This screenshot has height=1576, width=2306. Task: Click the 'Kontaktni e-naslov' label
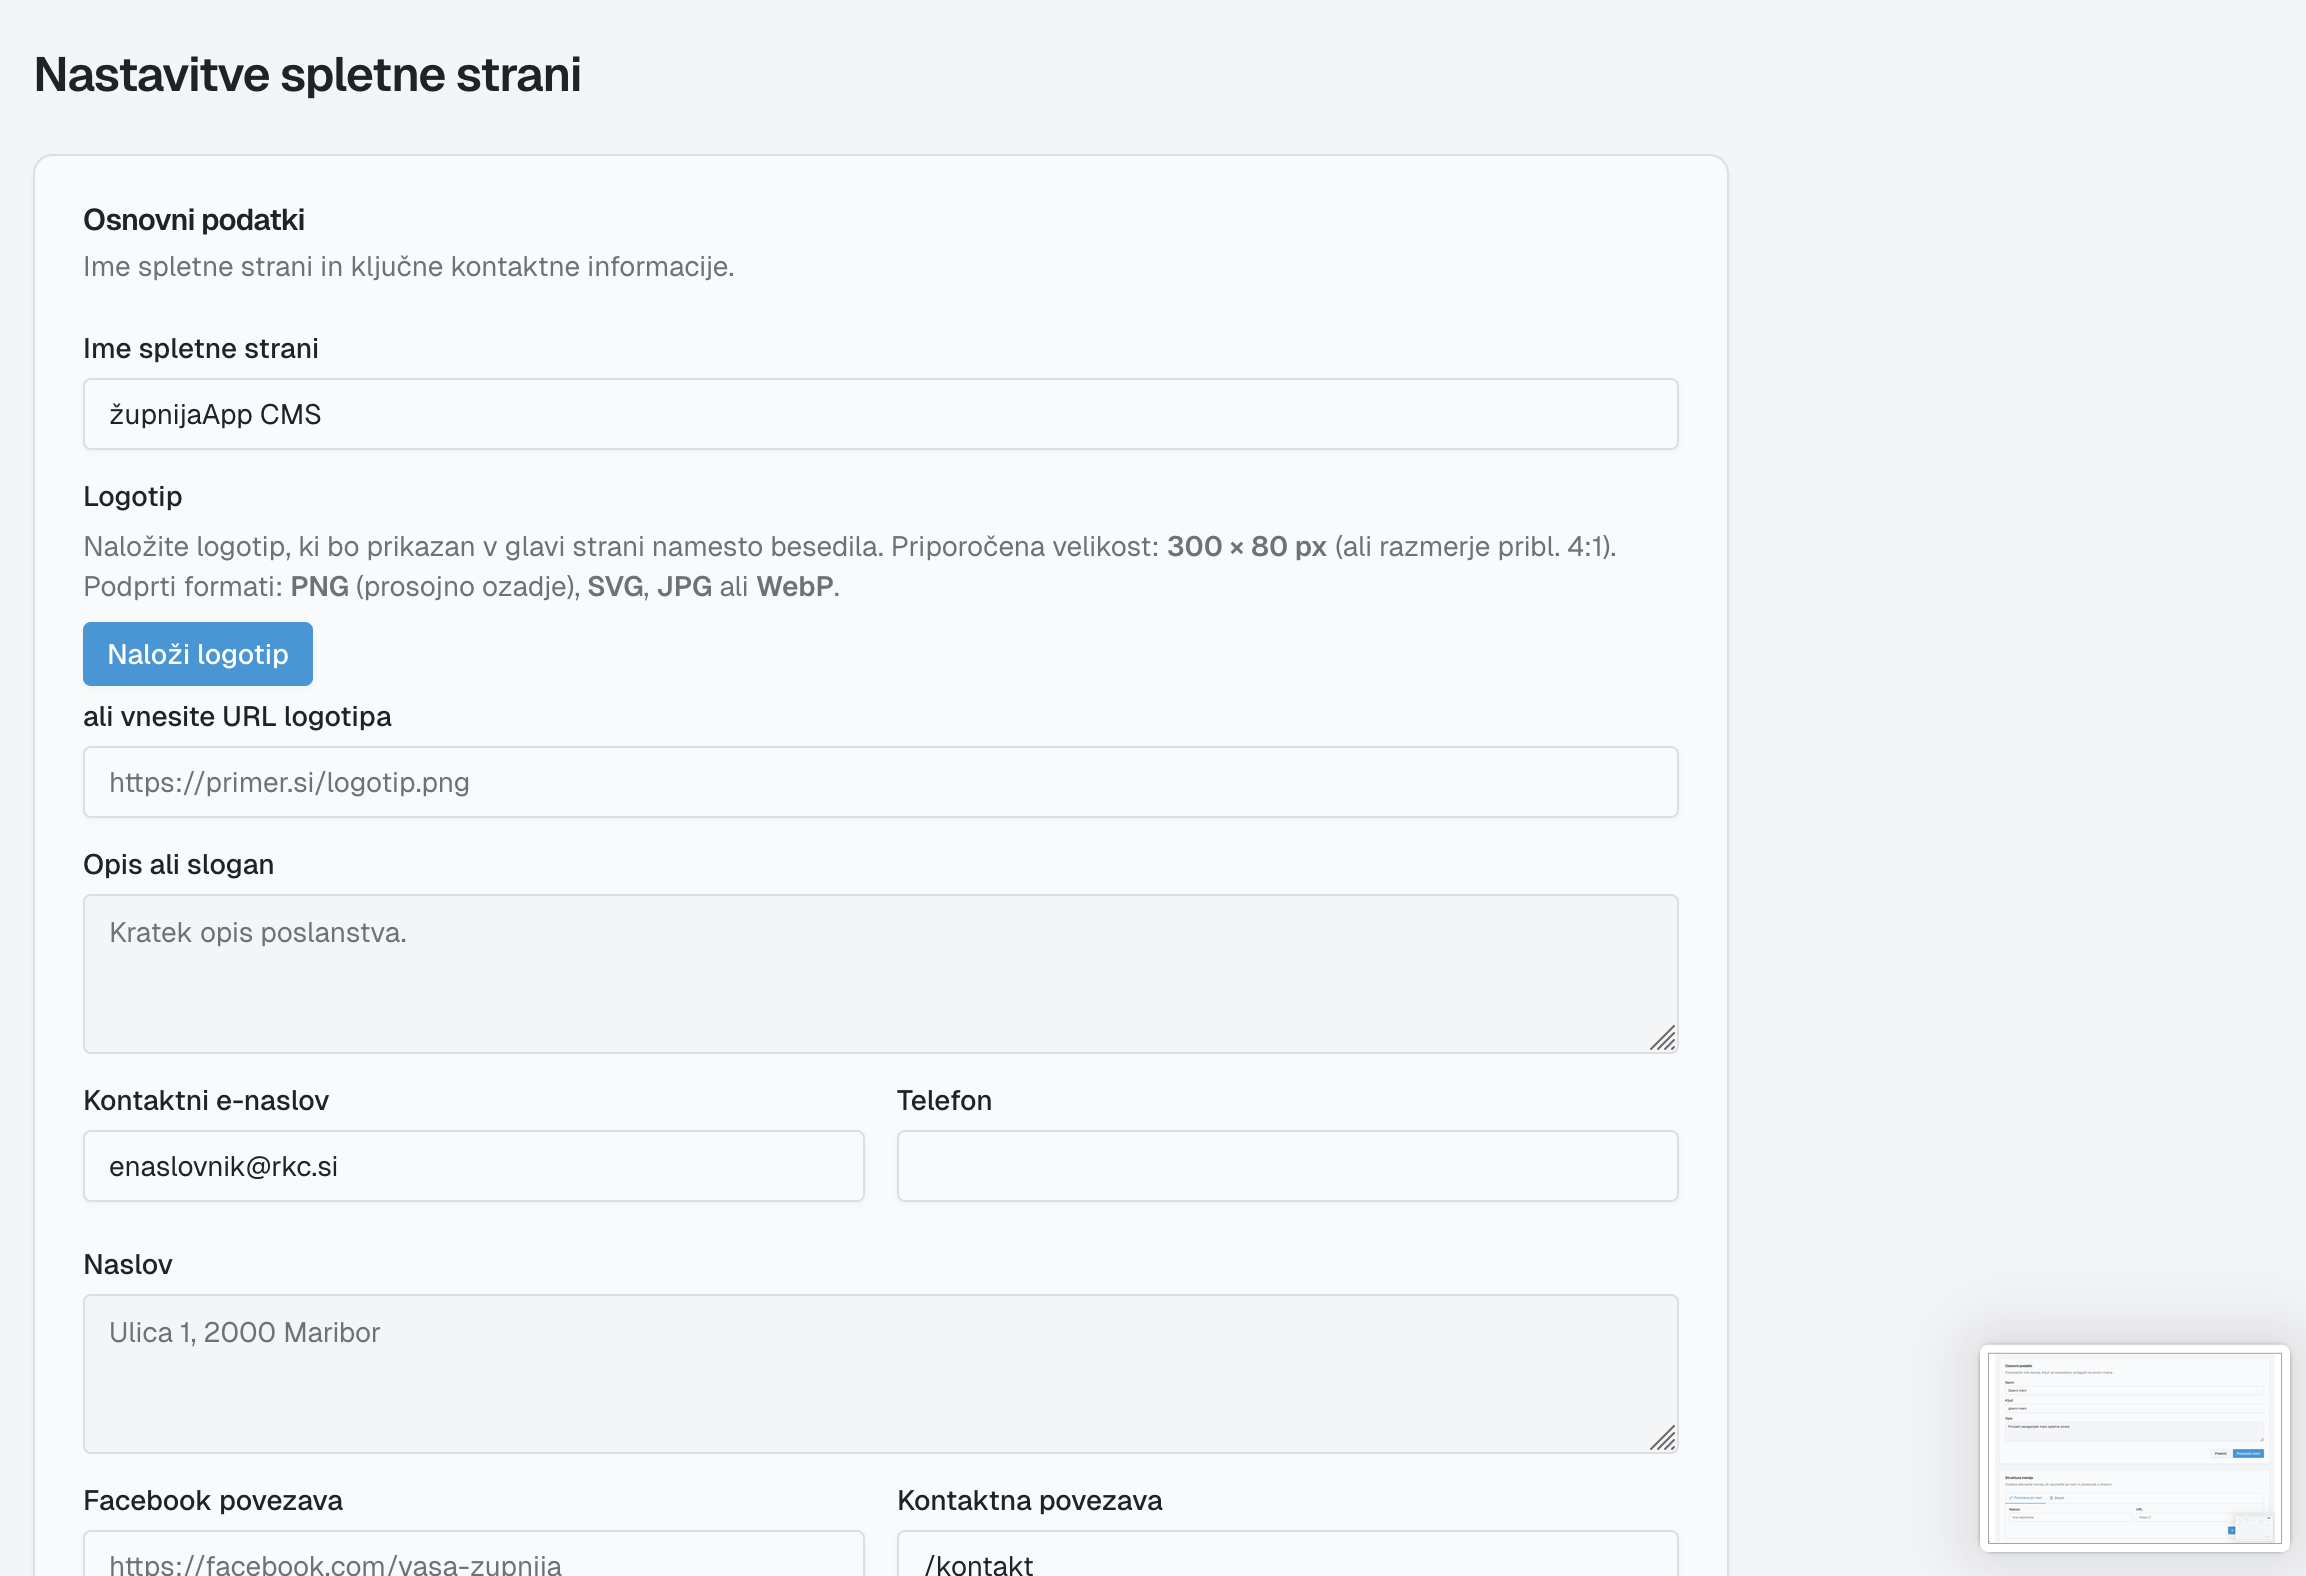click(206, 1100)
